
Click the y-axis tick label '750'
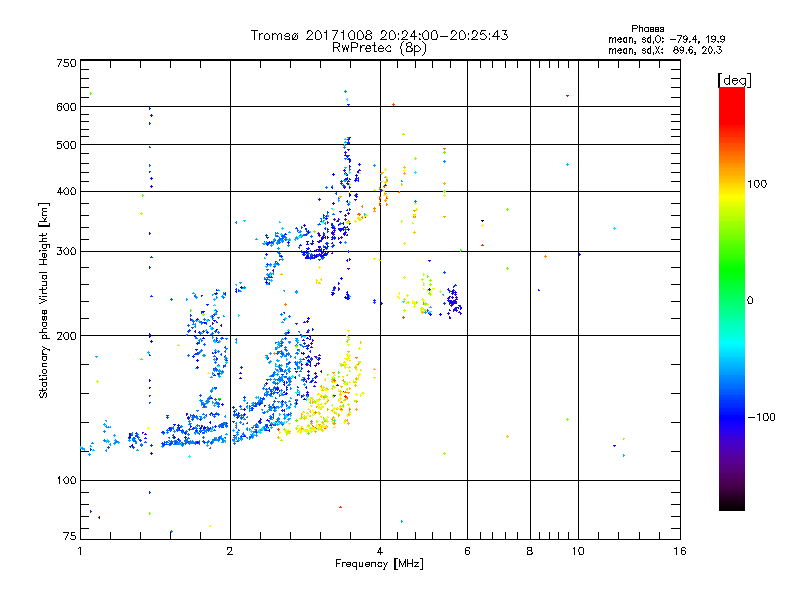click(x=67, y=64)
